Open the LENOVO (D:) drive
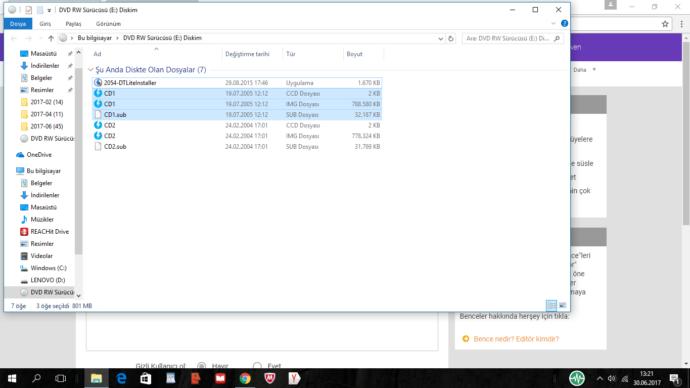This screenshot has height=388, width=690. [x=48, y=280]
